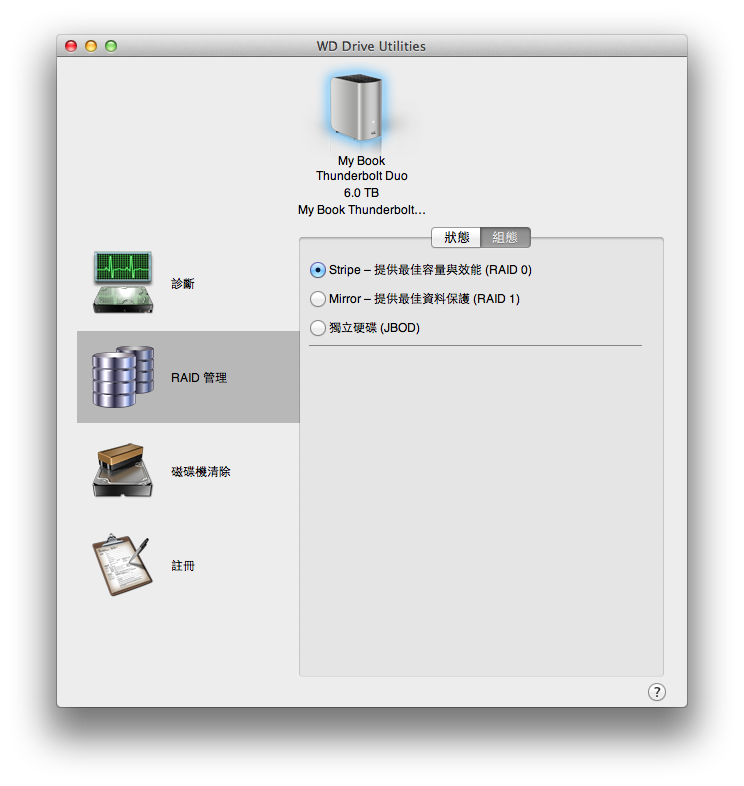Image resolution: width=744 pixels, height=786 pixels.
Task: Open the 磁碟機清除 sidebar label
Action: (x=201, y=471)
